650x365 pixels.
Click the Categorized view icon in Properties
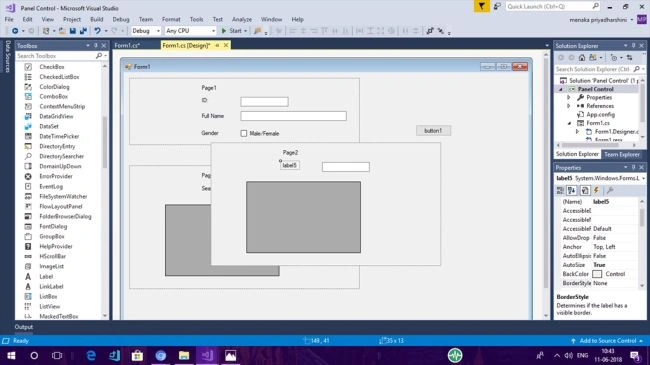pyautogui.click(x=560, y=190)
